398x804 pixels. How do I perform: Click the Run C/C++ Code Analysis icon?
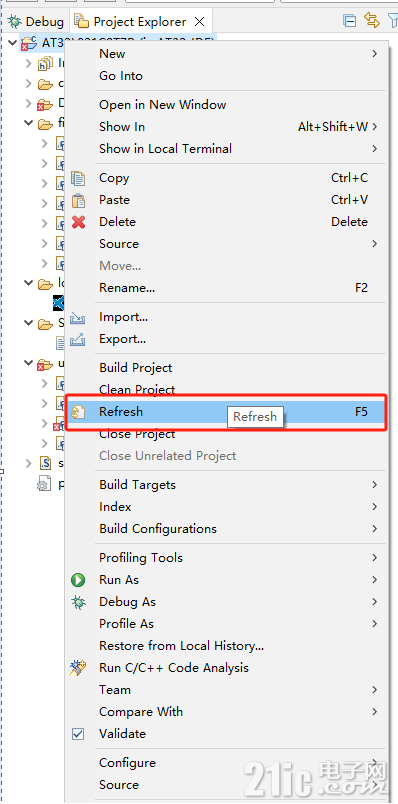78,668
